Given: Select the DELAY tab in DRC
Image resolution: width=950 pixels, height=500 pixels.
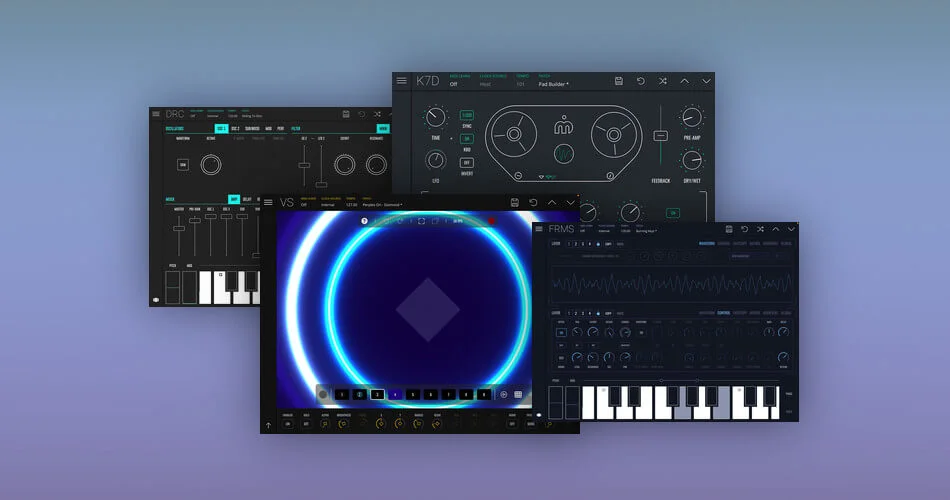Looking at the screenshot, I should (x=247, y=199).
